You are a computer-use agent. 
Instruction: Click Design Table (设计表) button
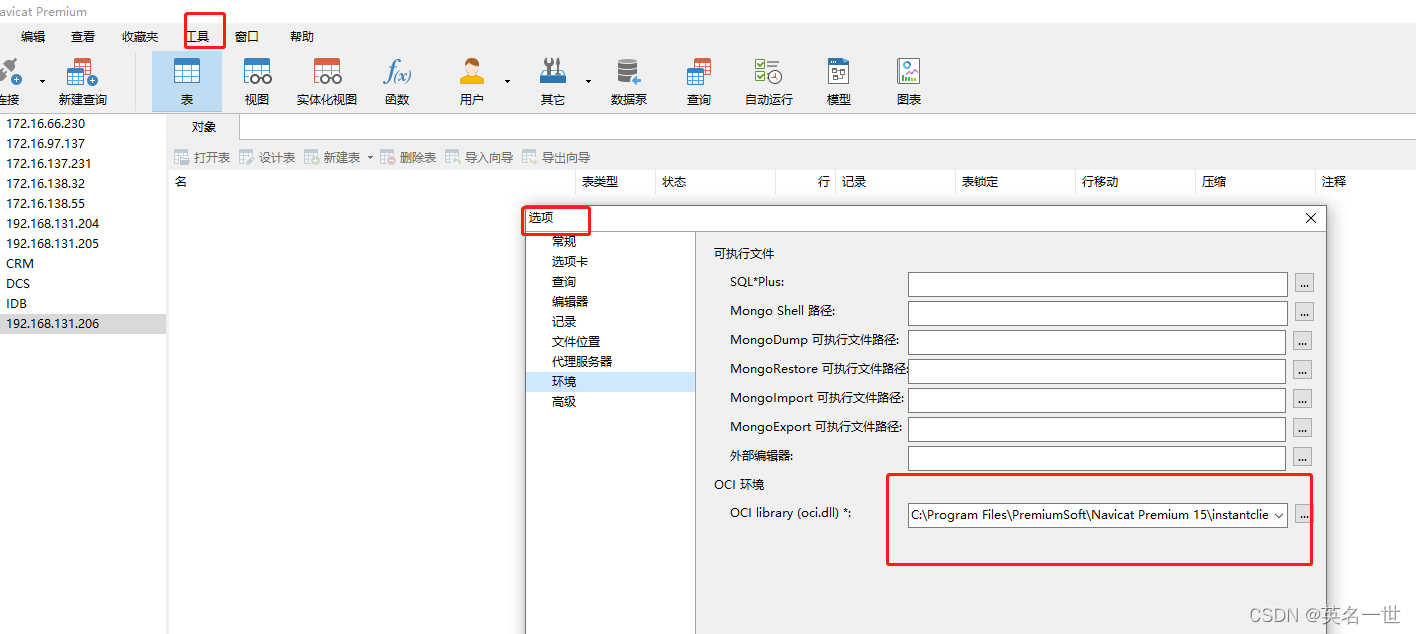[x=267, y=157]
